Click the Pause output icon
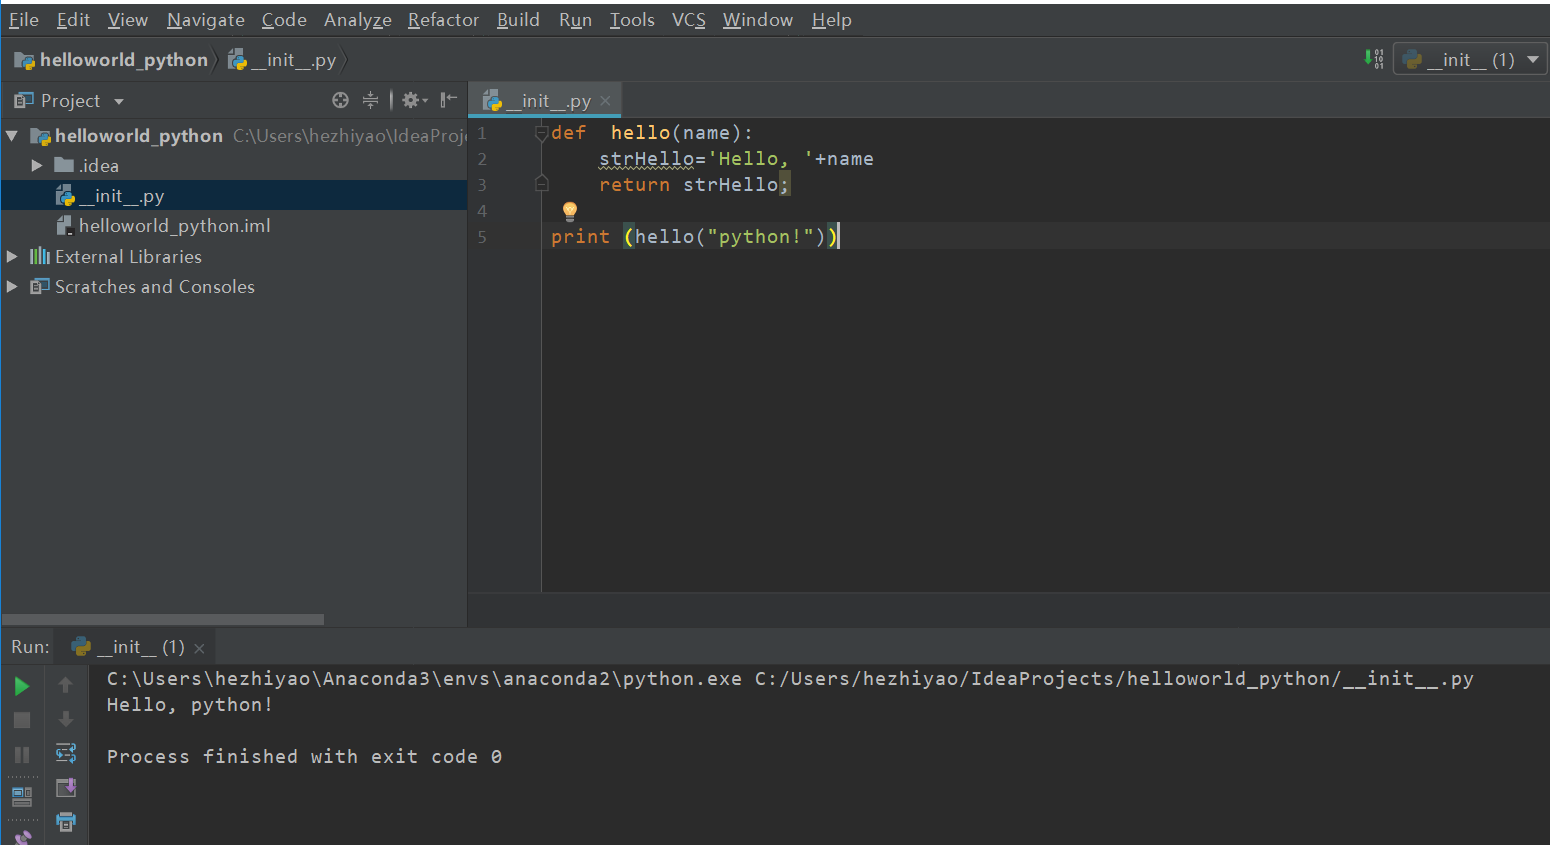Screen dimensions: 1550x845 [x=22, y=755]
